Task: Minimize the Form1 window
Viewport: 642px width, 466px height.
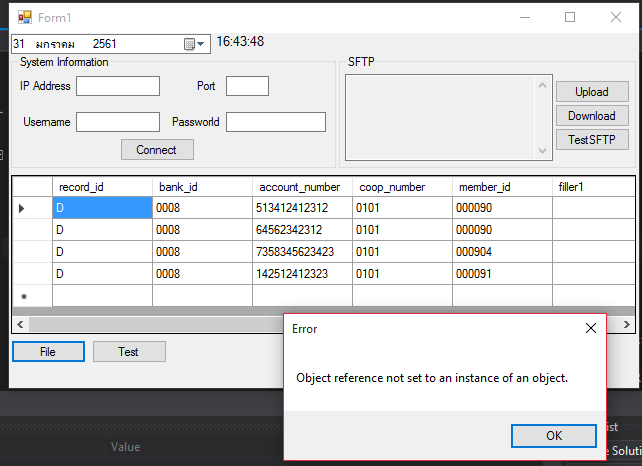Action: pos(525,17)
